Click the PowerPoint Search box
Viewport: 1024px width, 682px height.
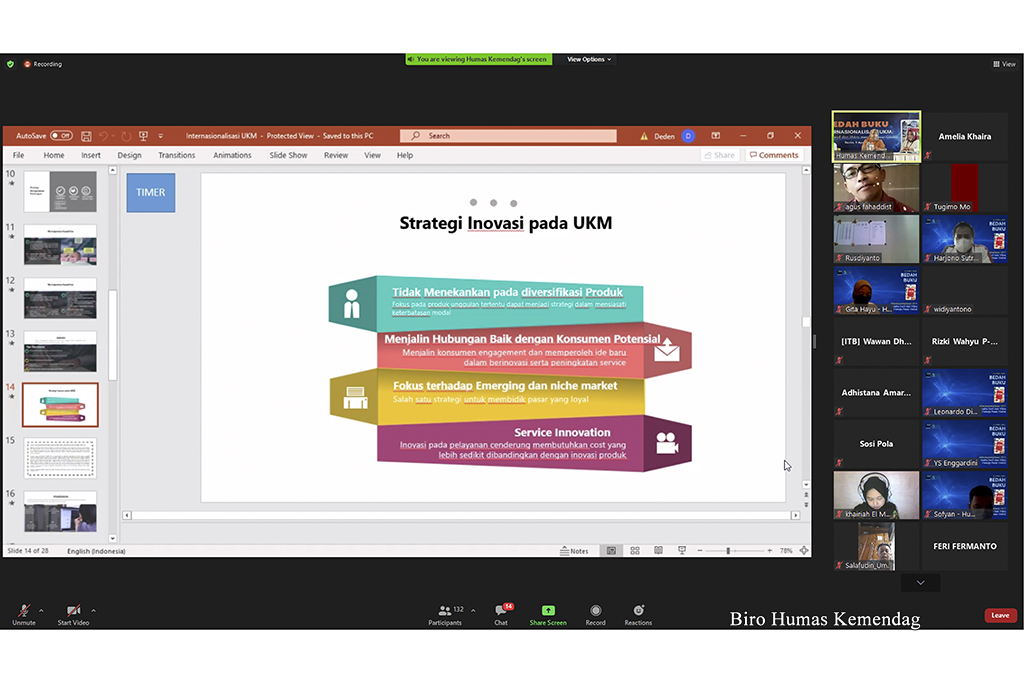pyautogui.click(x=508, y=136)
